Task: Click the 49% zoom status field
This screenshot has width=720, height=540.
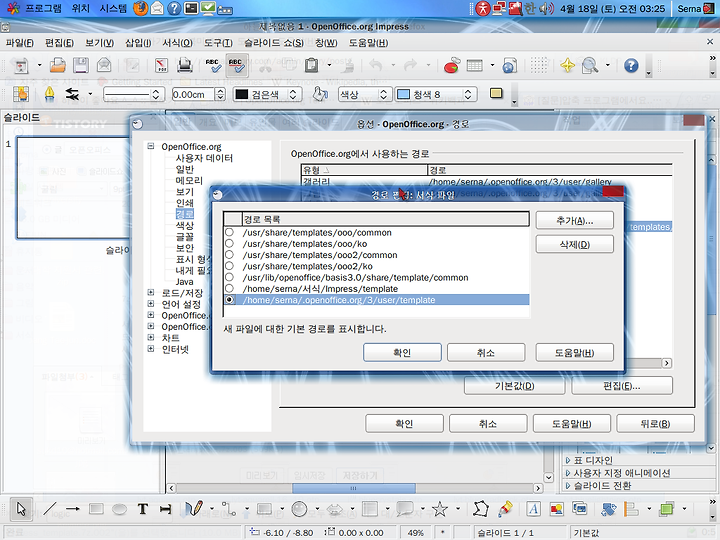Action: [x=416, y=533]
